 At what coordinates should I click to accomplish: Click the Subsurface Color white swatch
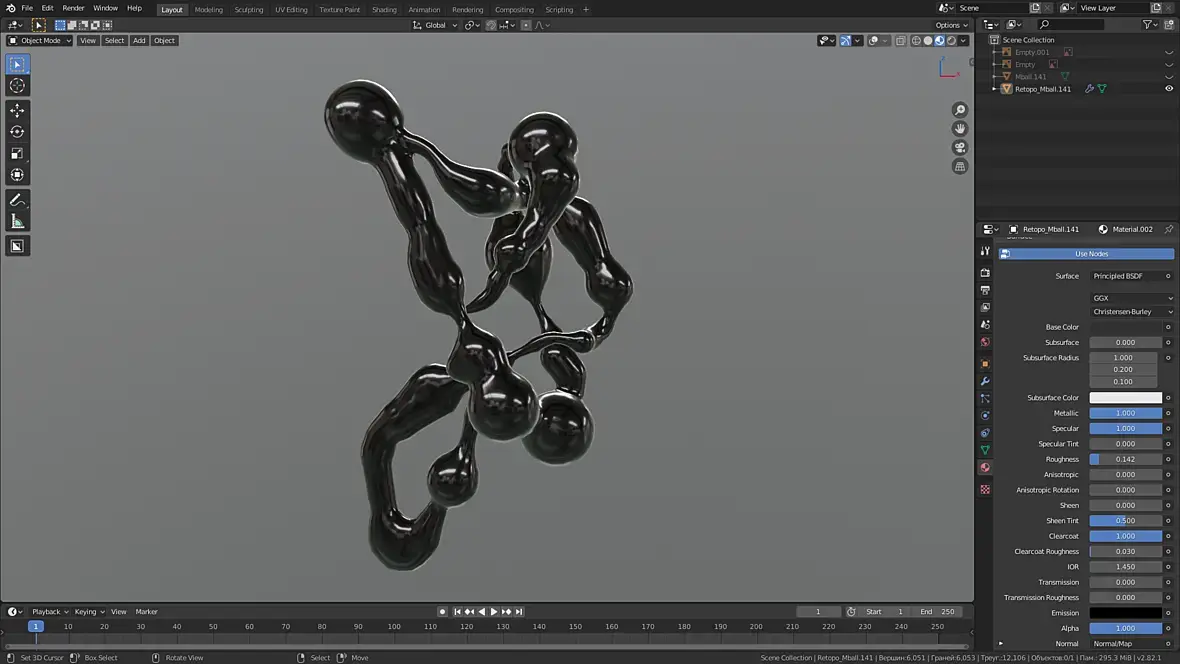[1126, 397]
